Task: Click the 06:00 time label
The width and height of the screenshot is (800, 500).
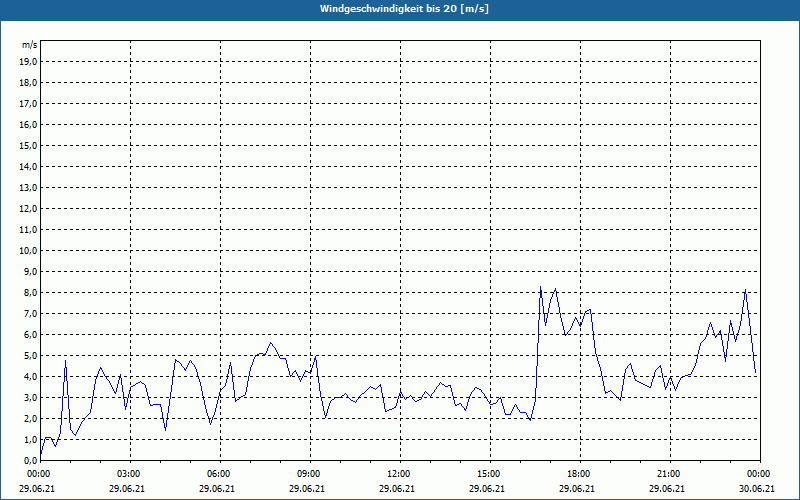Action: (x=220, y=474)
